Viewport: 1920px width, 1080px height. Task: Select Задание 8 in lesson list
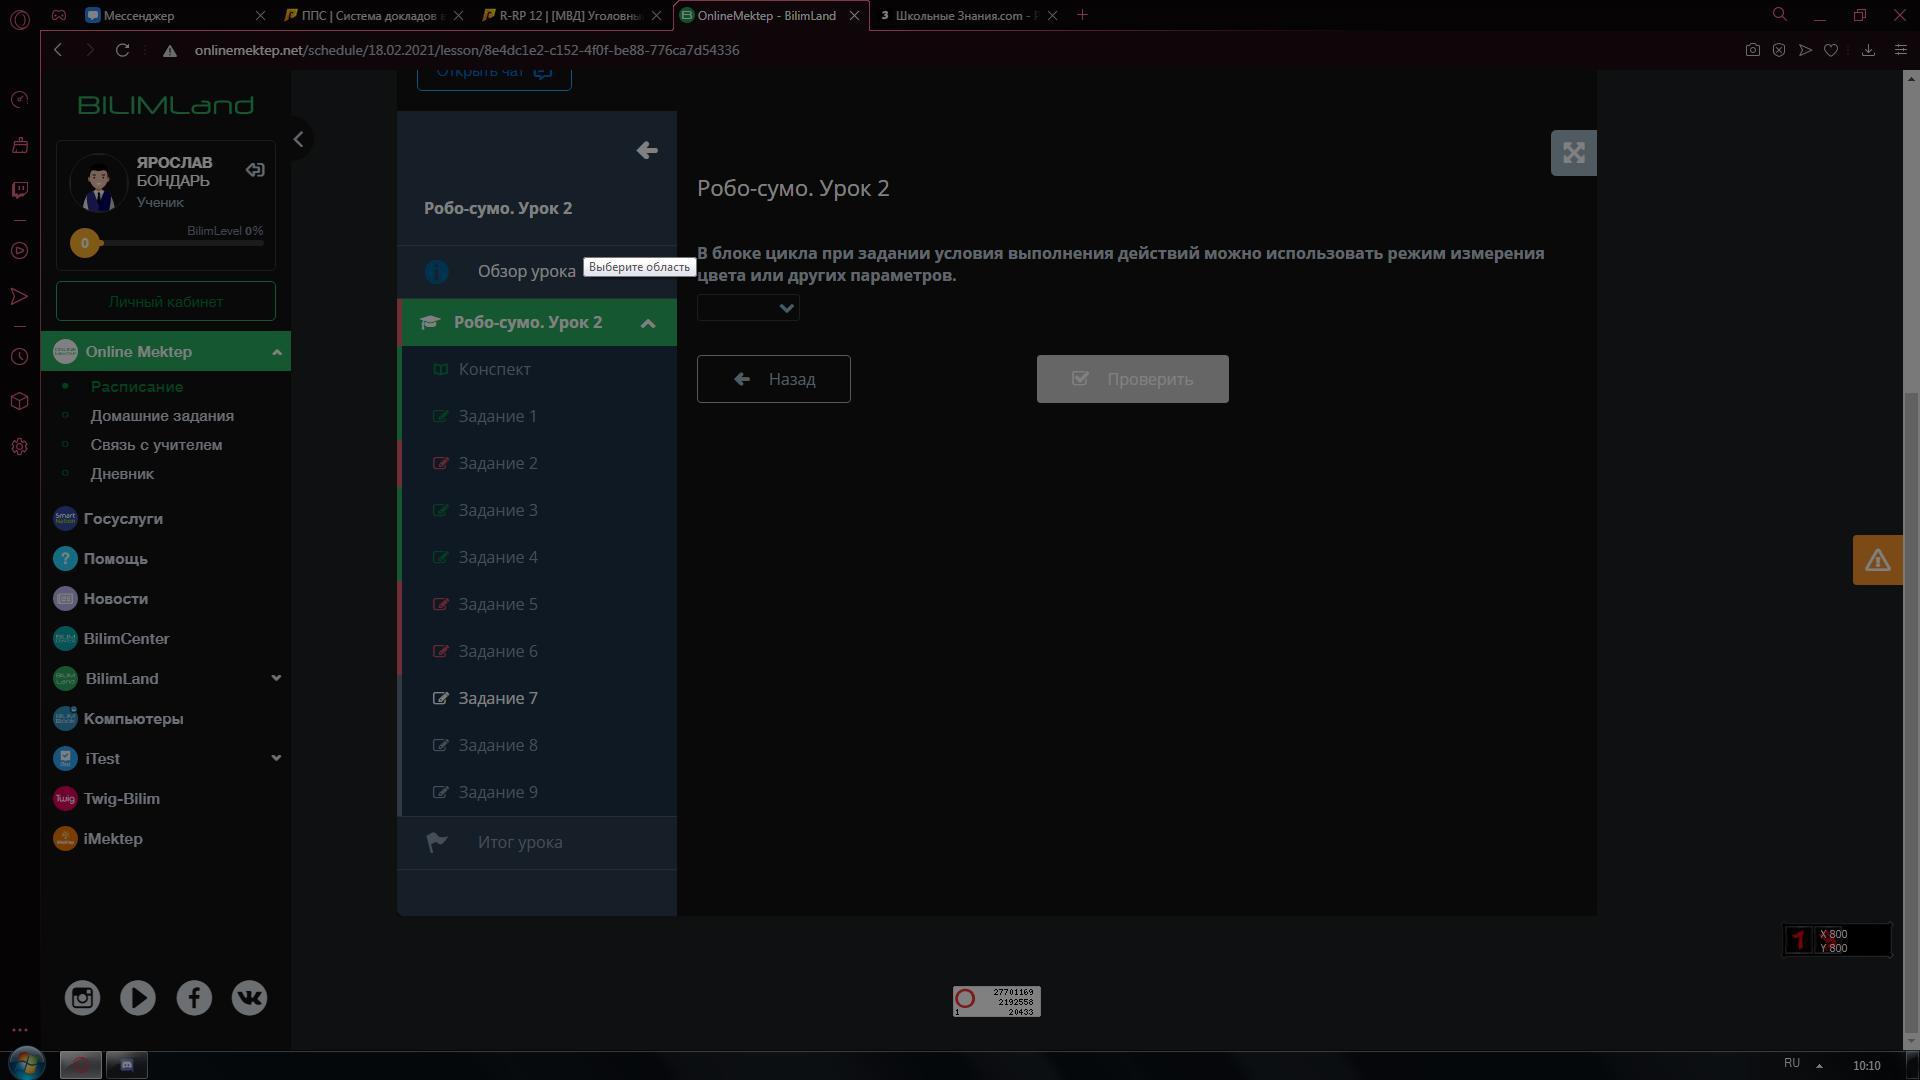point(498,745)
